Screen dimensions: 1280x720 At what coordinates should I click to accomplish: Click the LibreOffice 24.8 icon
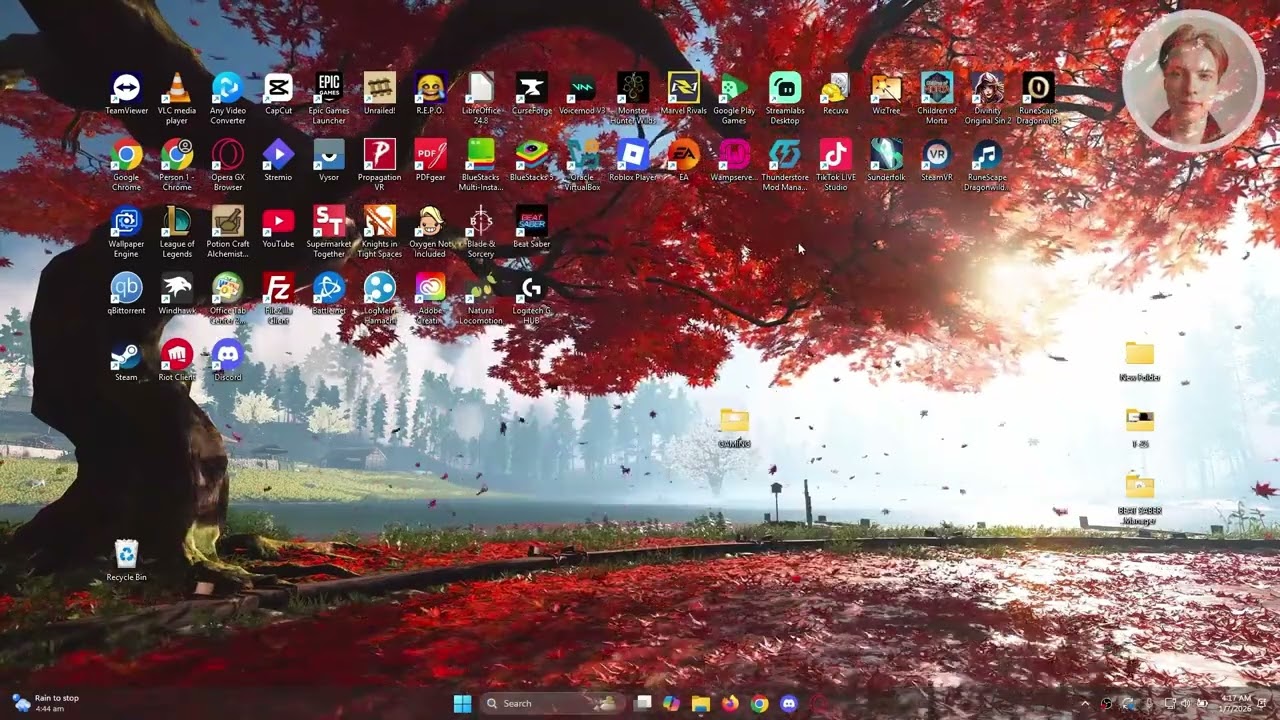(481, 89)
